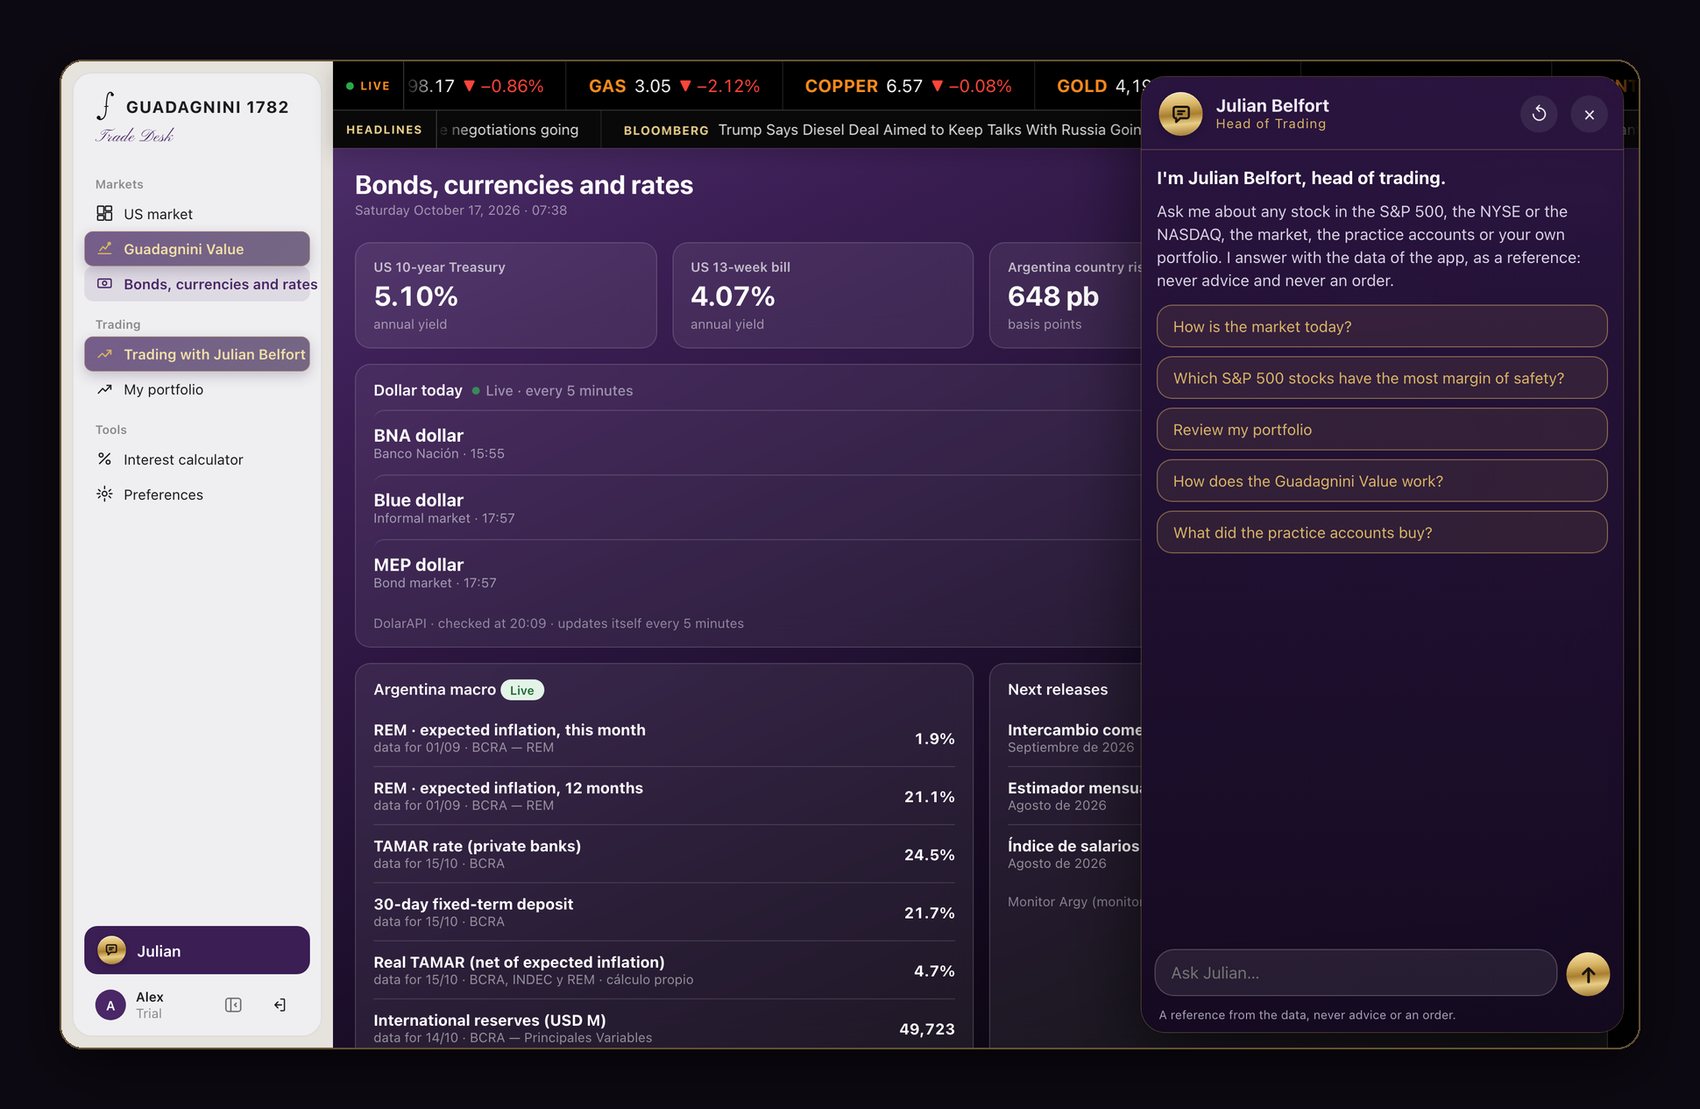
Task: Reset the conversation with Julian Belfort
Action: point(1539,114)
